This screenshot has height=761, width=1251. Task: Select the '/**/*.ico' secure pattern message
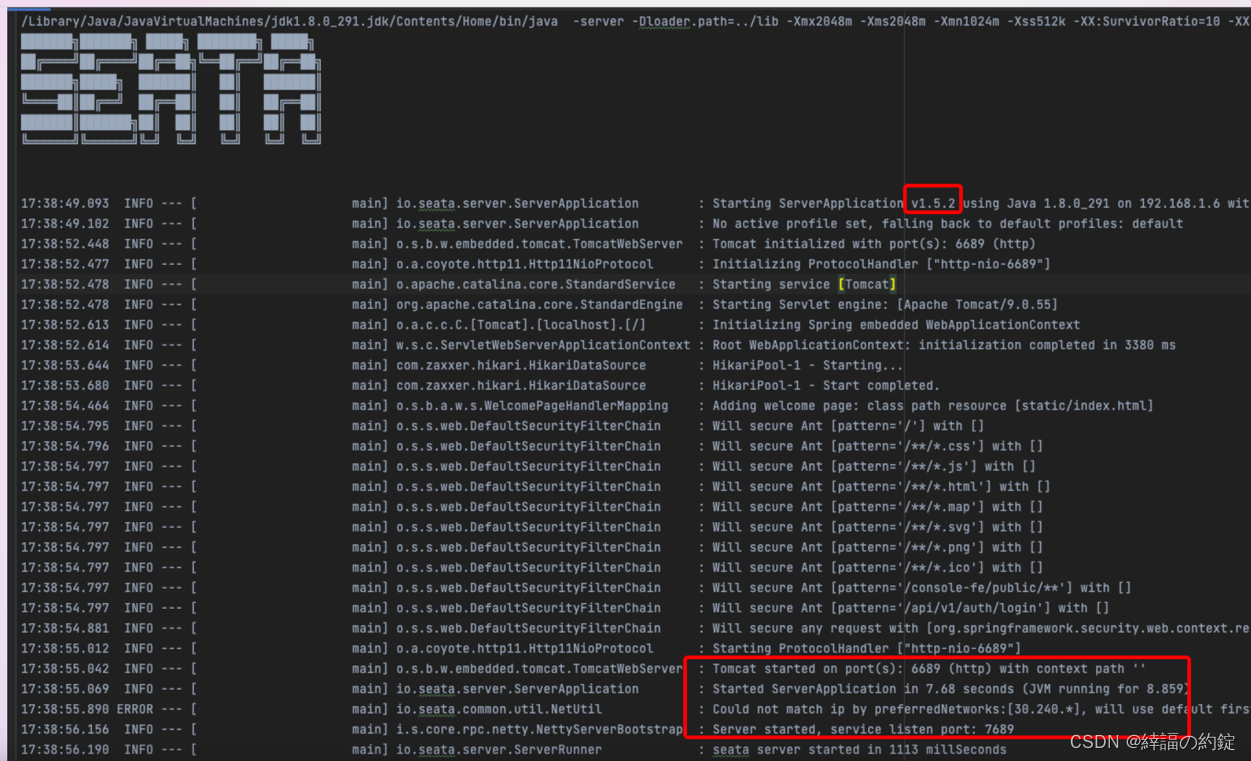click(x=877, y=567)
